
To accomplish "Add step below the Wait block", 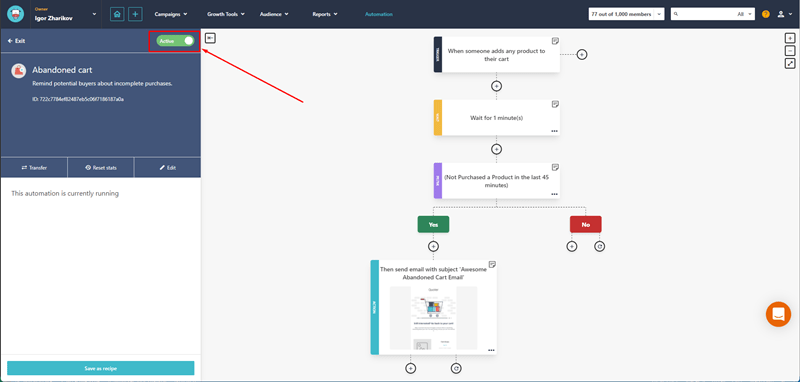I will [496, 149].
